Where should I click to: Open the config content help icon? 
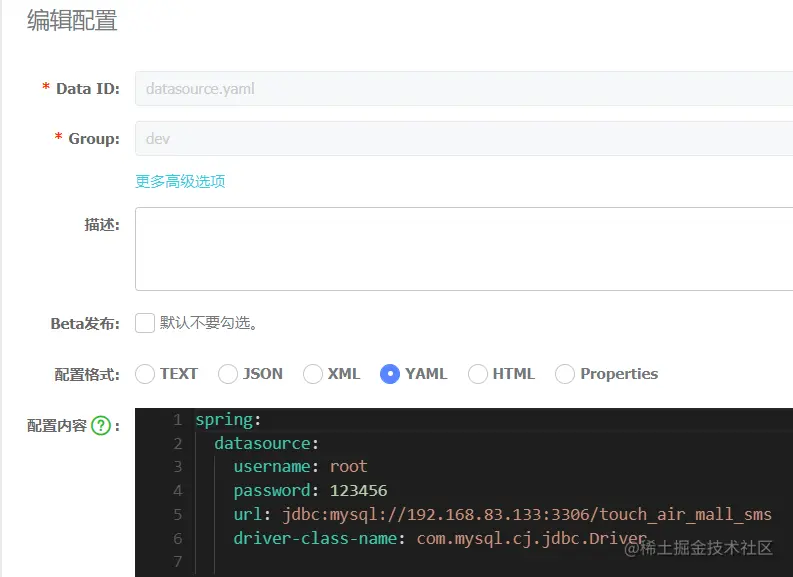(101, 425)
